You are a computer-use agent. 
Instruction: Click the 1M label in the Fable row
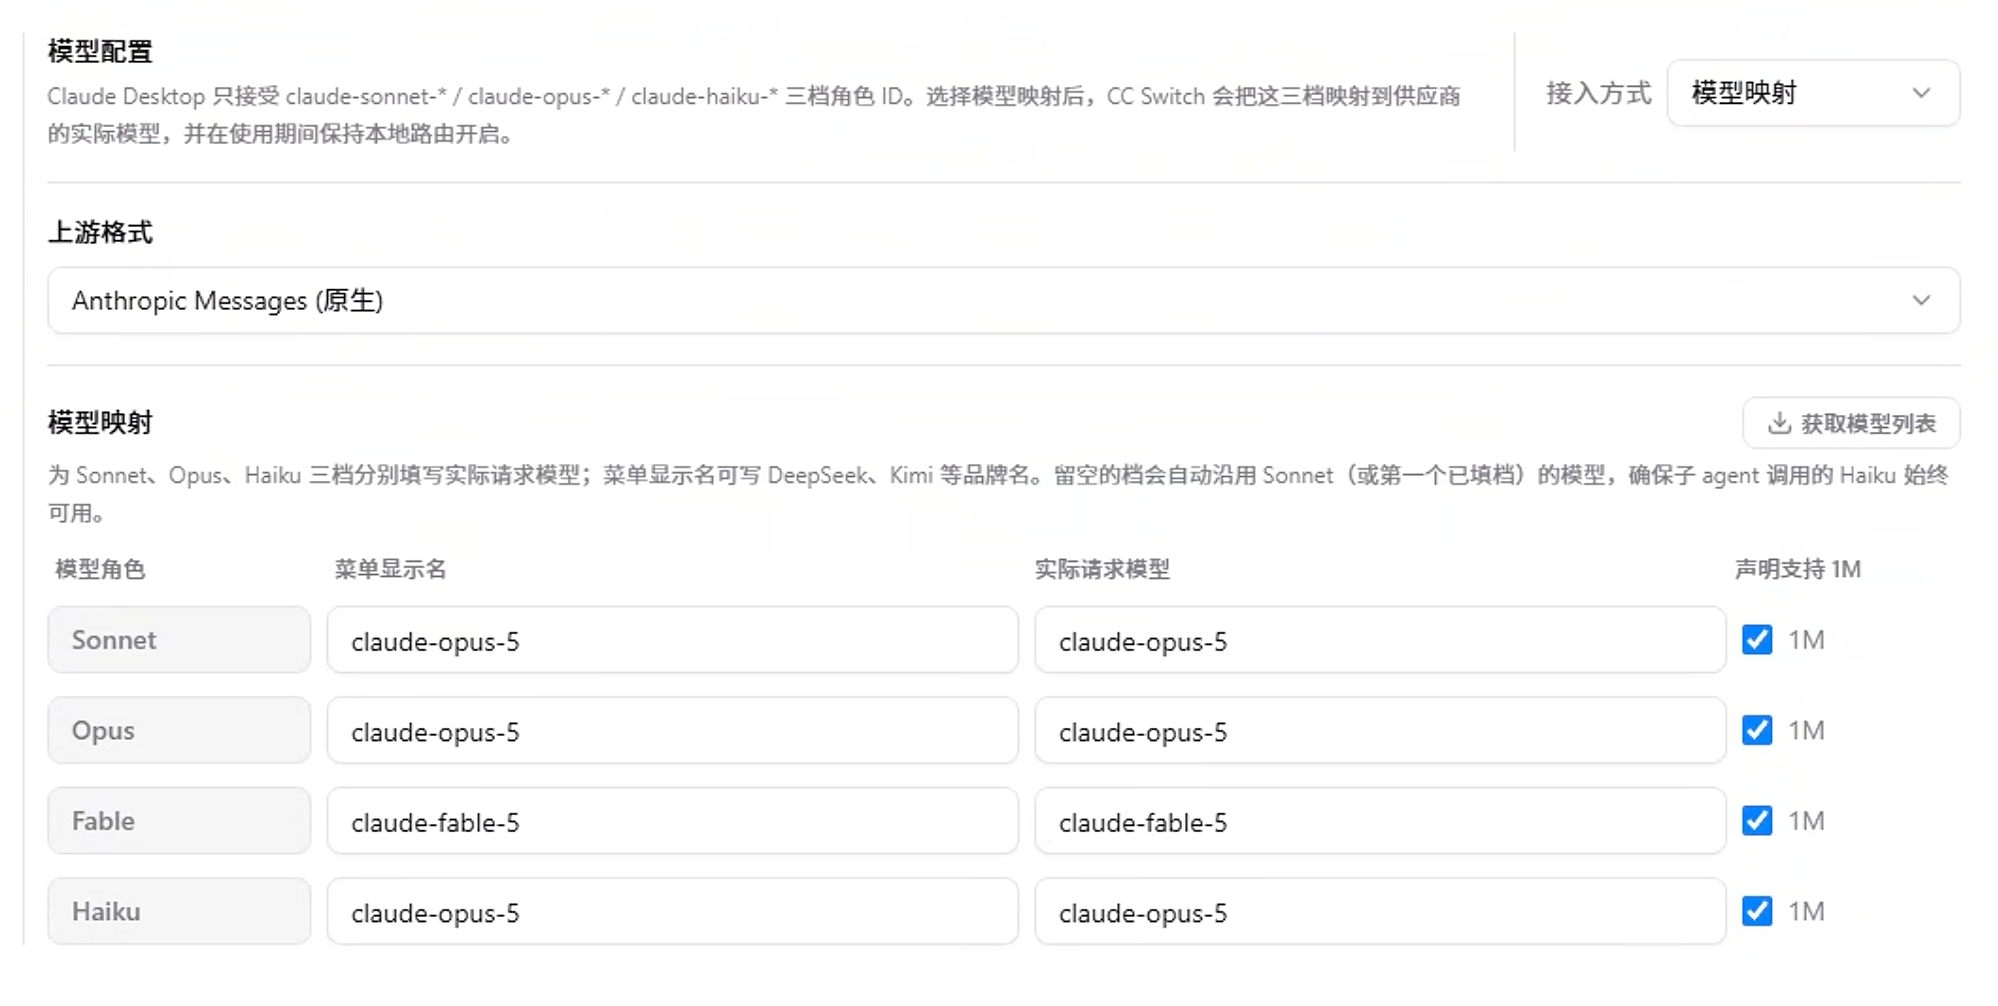[1806, 821]
